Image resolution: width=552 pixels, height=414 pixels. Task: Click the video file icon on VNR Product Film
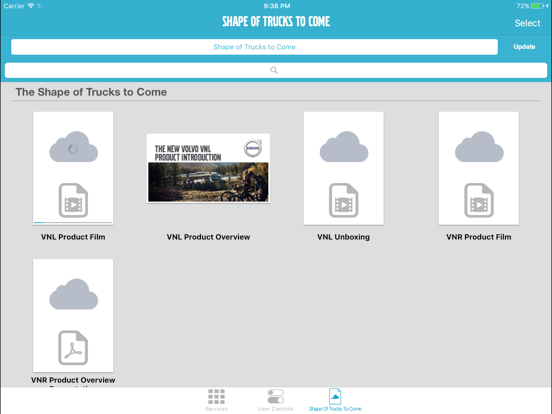[479, 200]
